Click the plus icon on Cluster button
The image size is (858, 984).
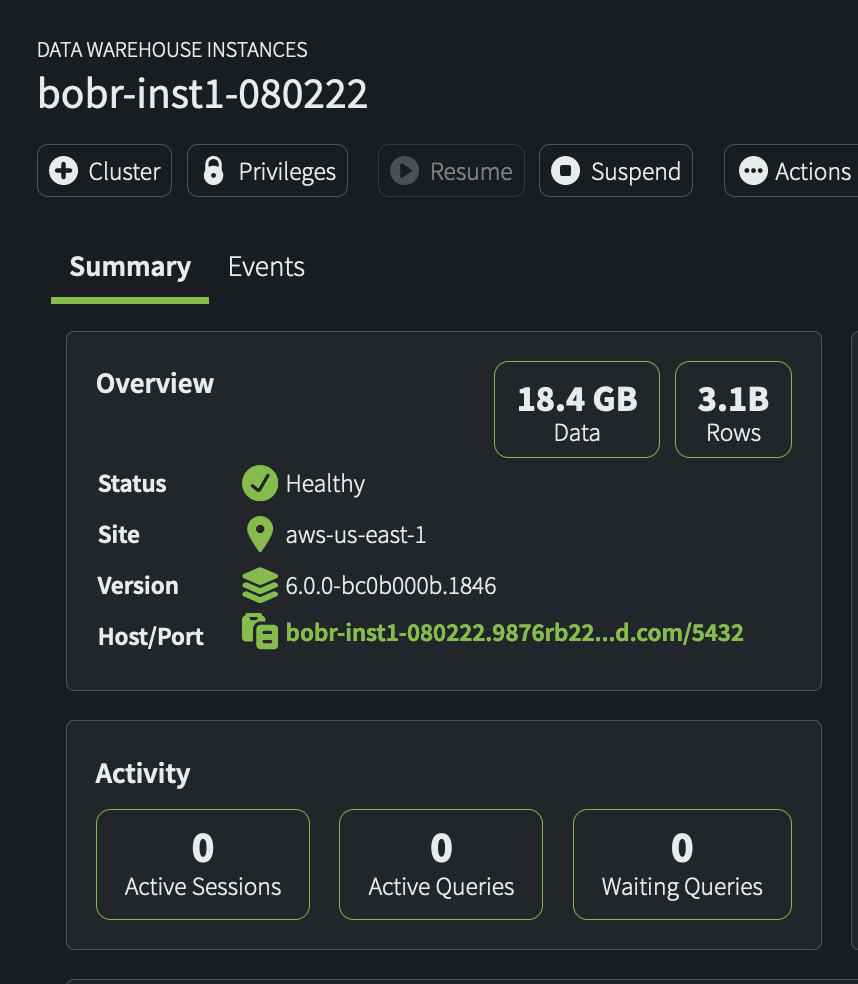coord(63,171)
